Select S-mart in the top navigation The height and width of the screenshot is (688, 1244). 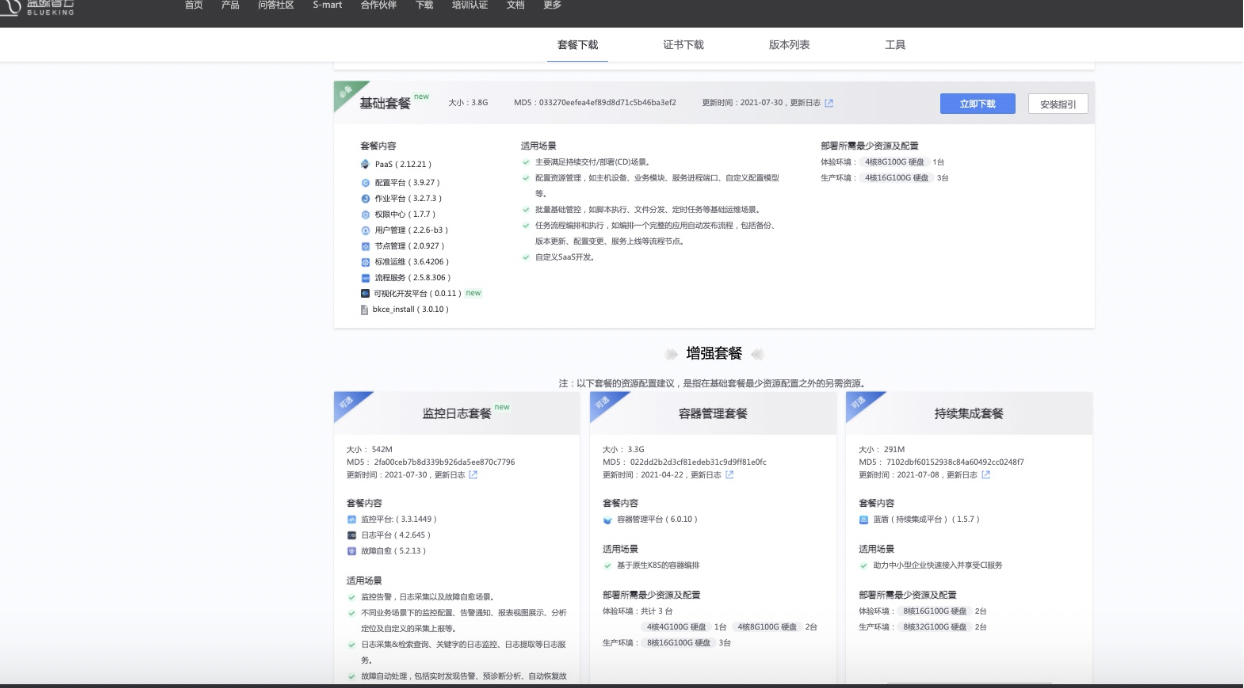click(x=327, y=5)
